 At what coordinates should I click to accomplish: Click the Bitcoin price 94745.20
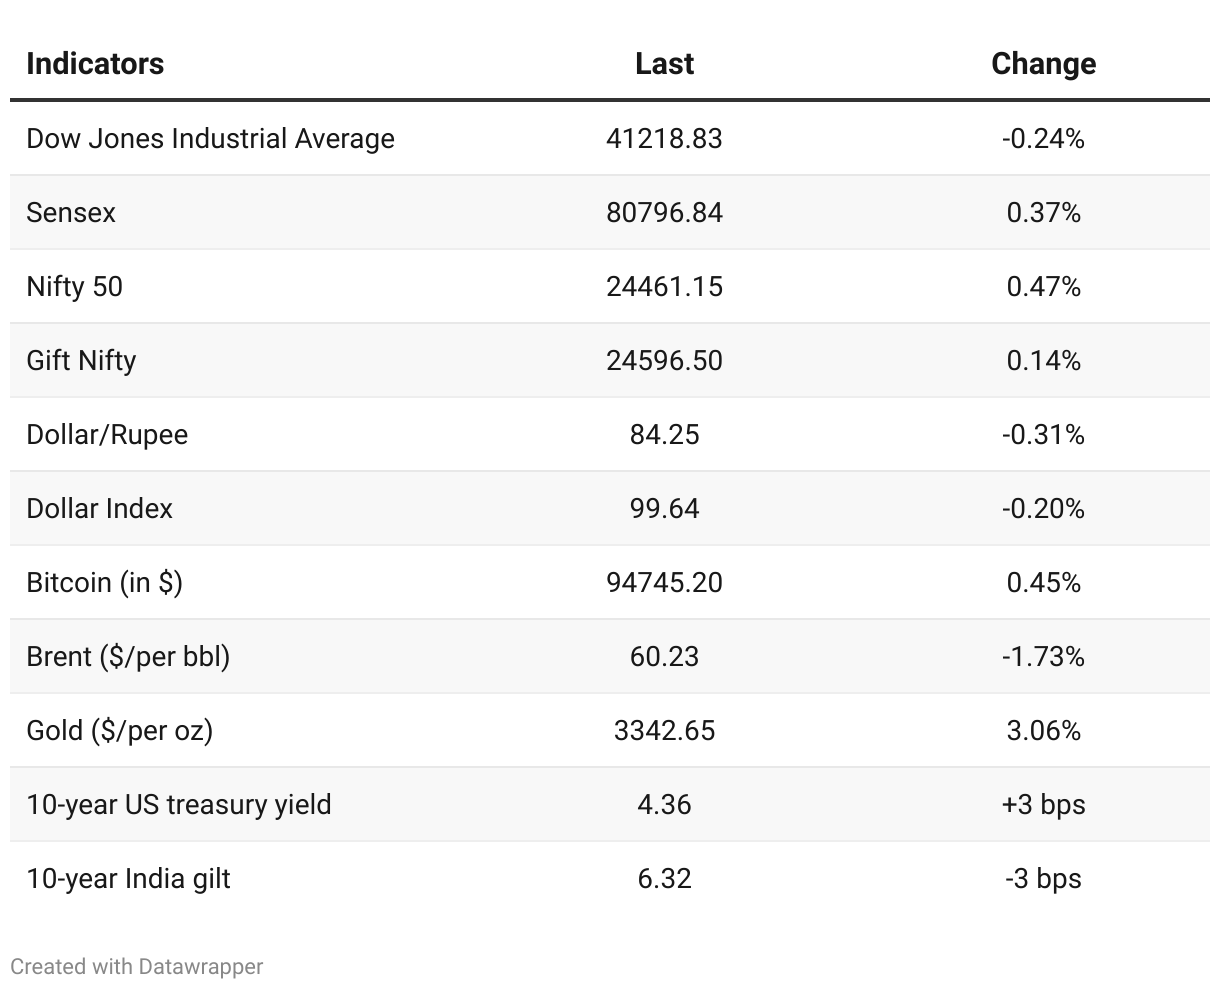point(664,583)
